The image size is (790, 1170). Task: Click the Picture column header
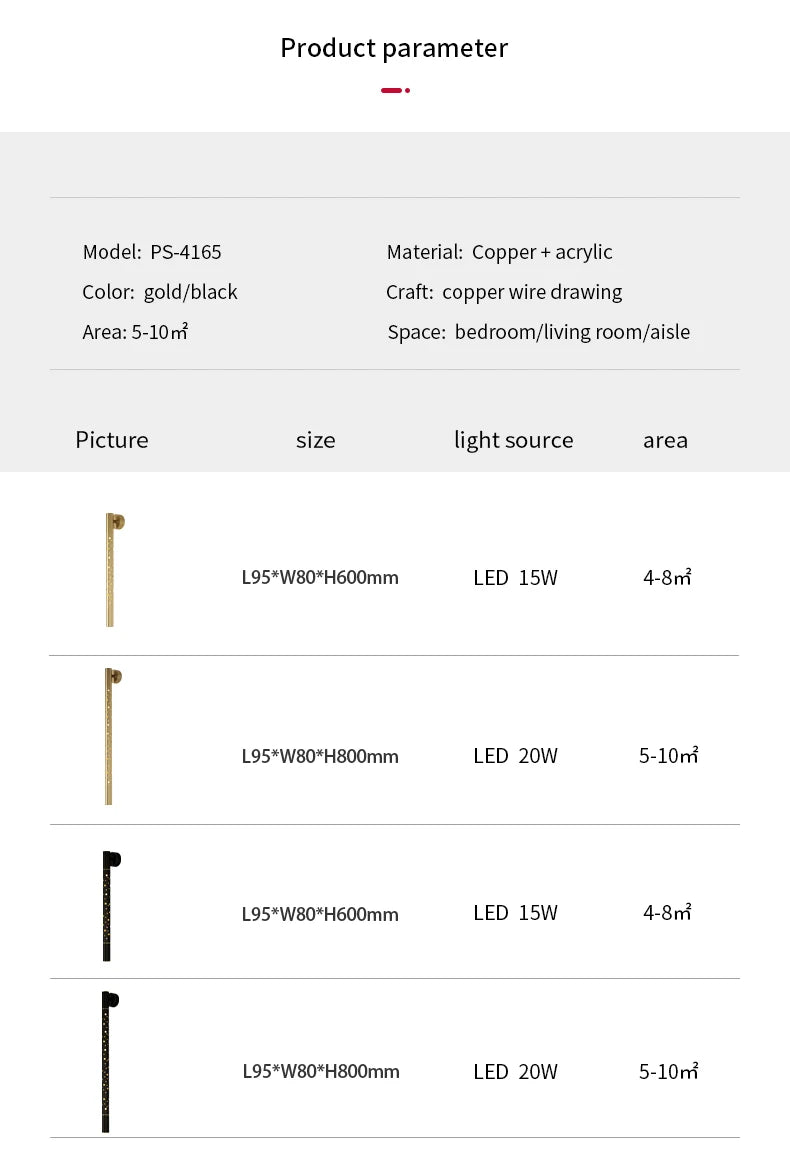point(112,440)
